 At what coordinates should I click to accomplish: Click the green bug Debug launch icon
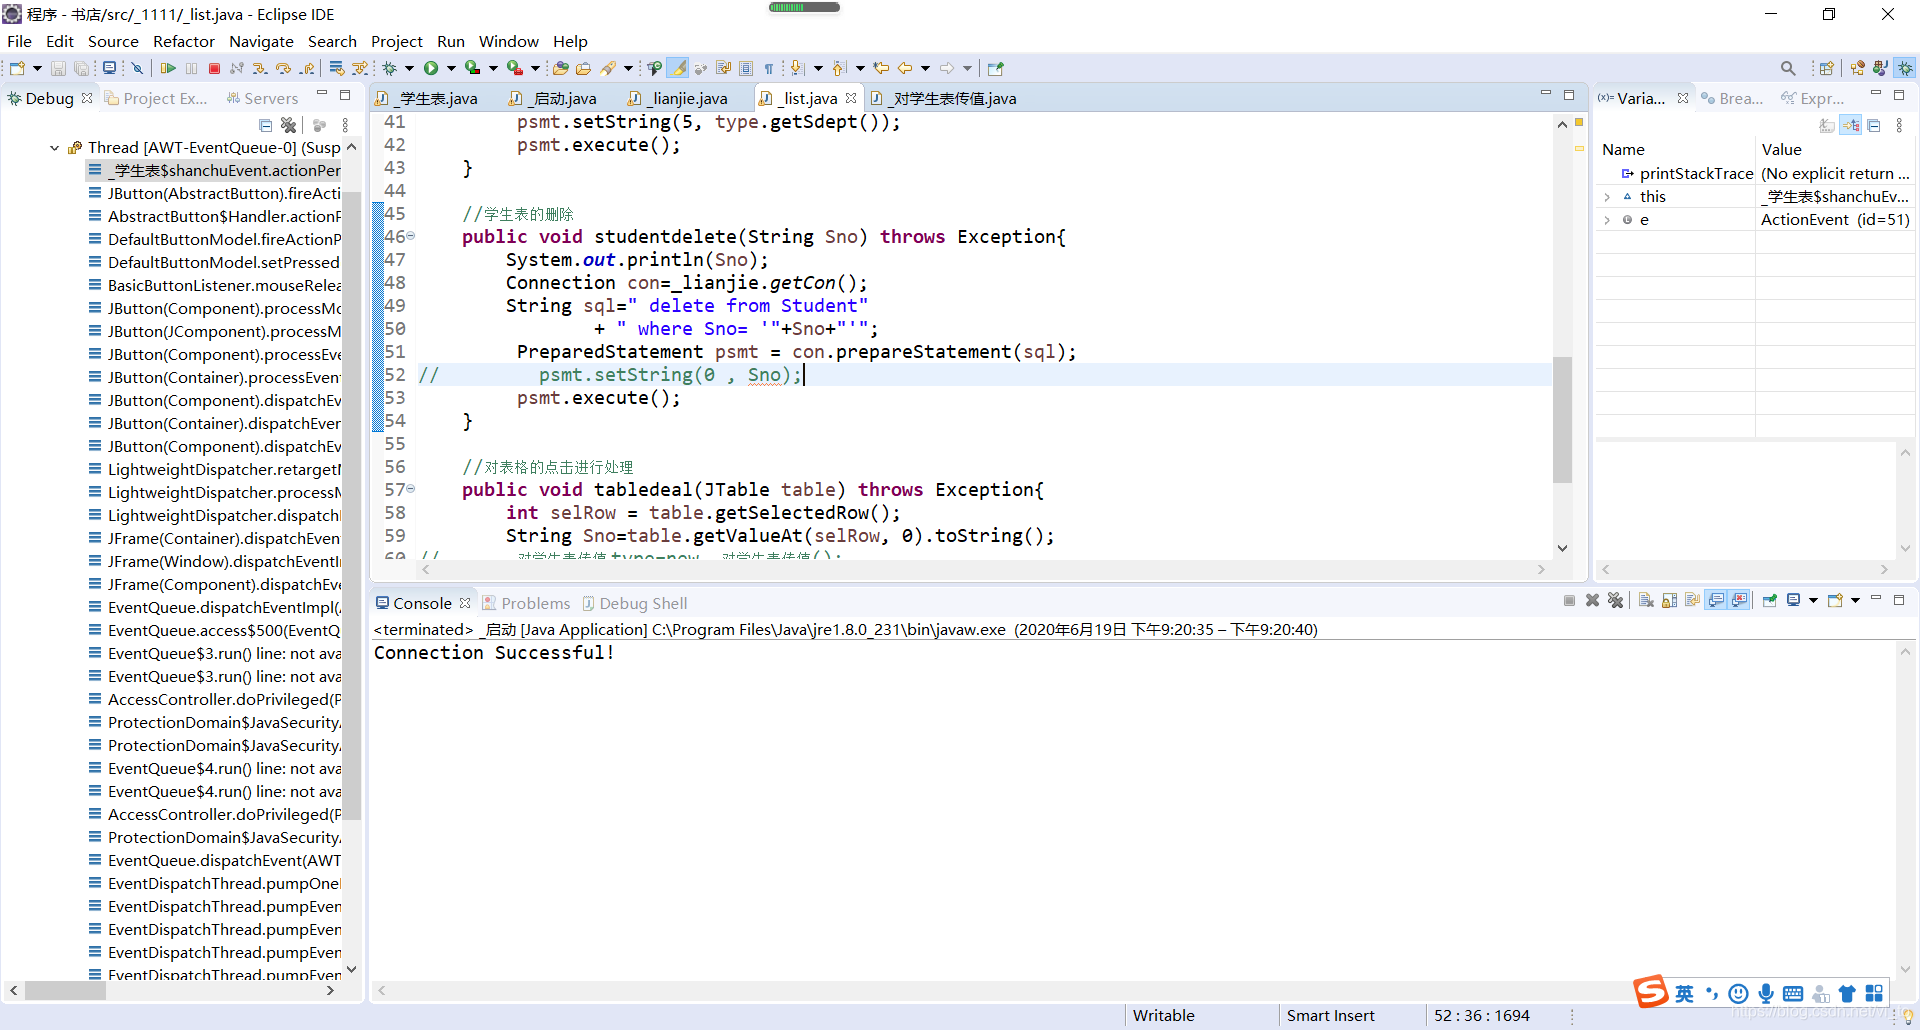pos(390,68)
